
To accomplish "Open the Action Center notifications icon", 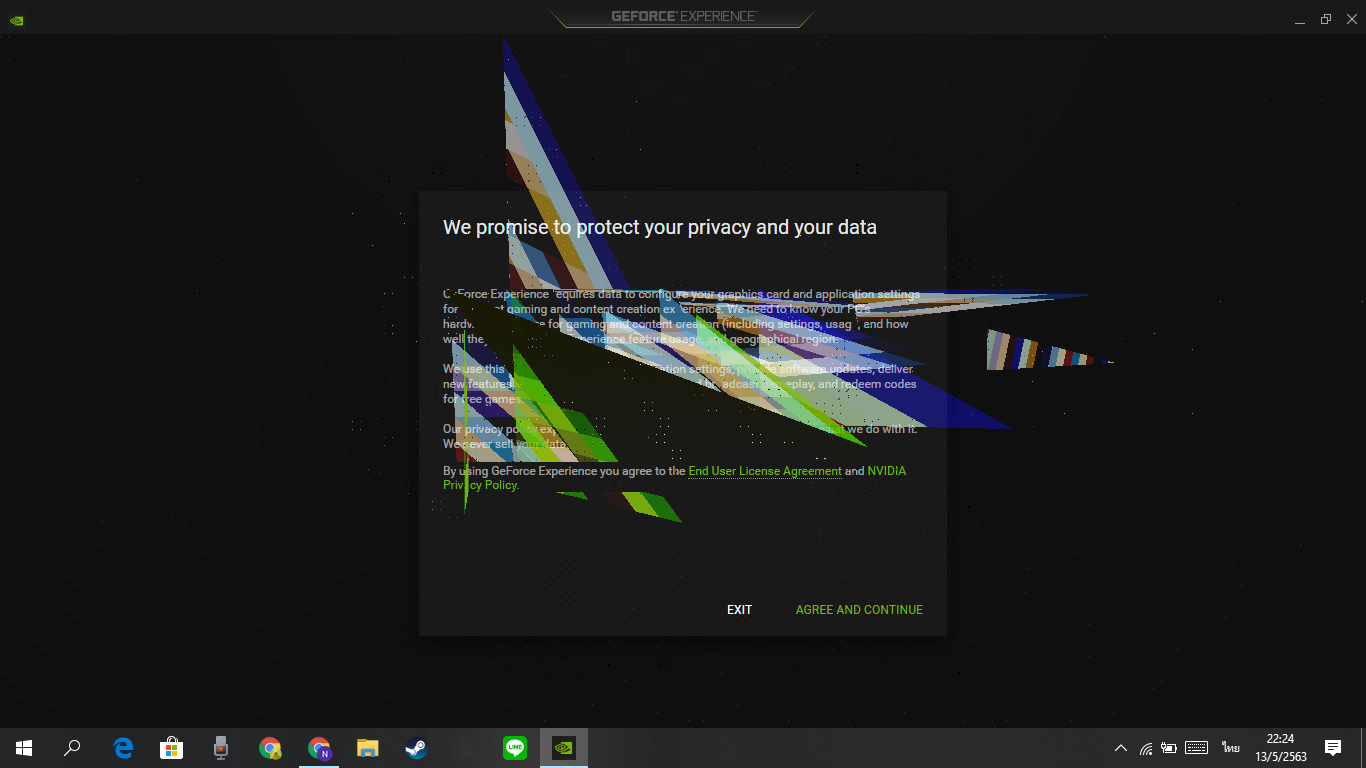I will pyautogui.click(x=1333, y=748).
